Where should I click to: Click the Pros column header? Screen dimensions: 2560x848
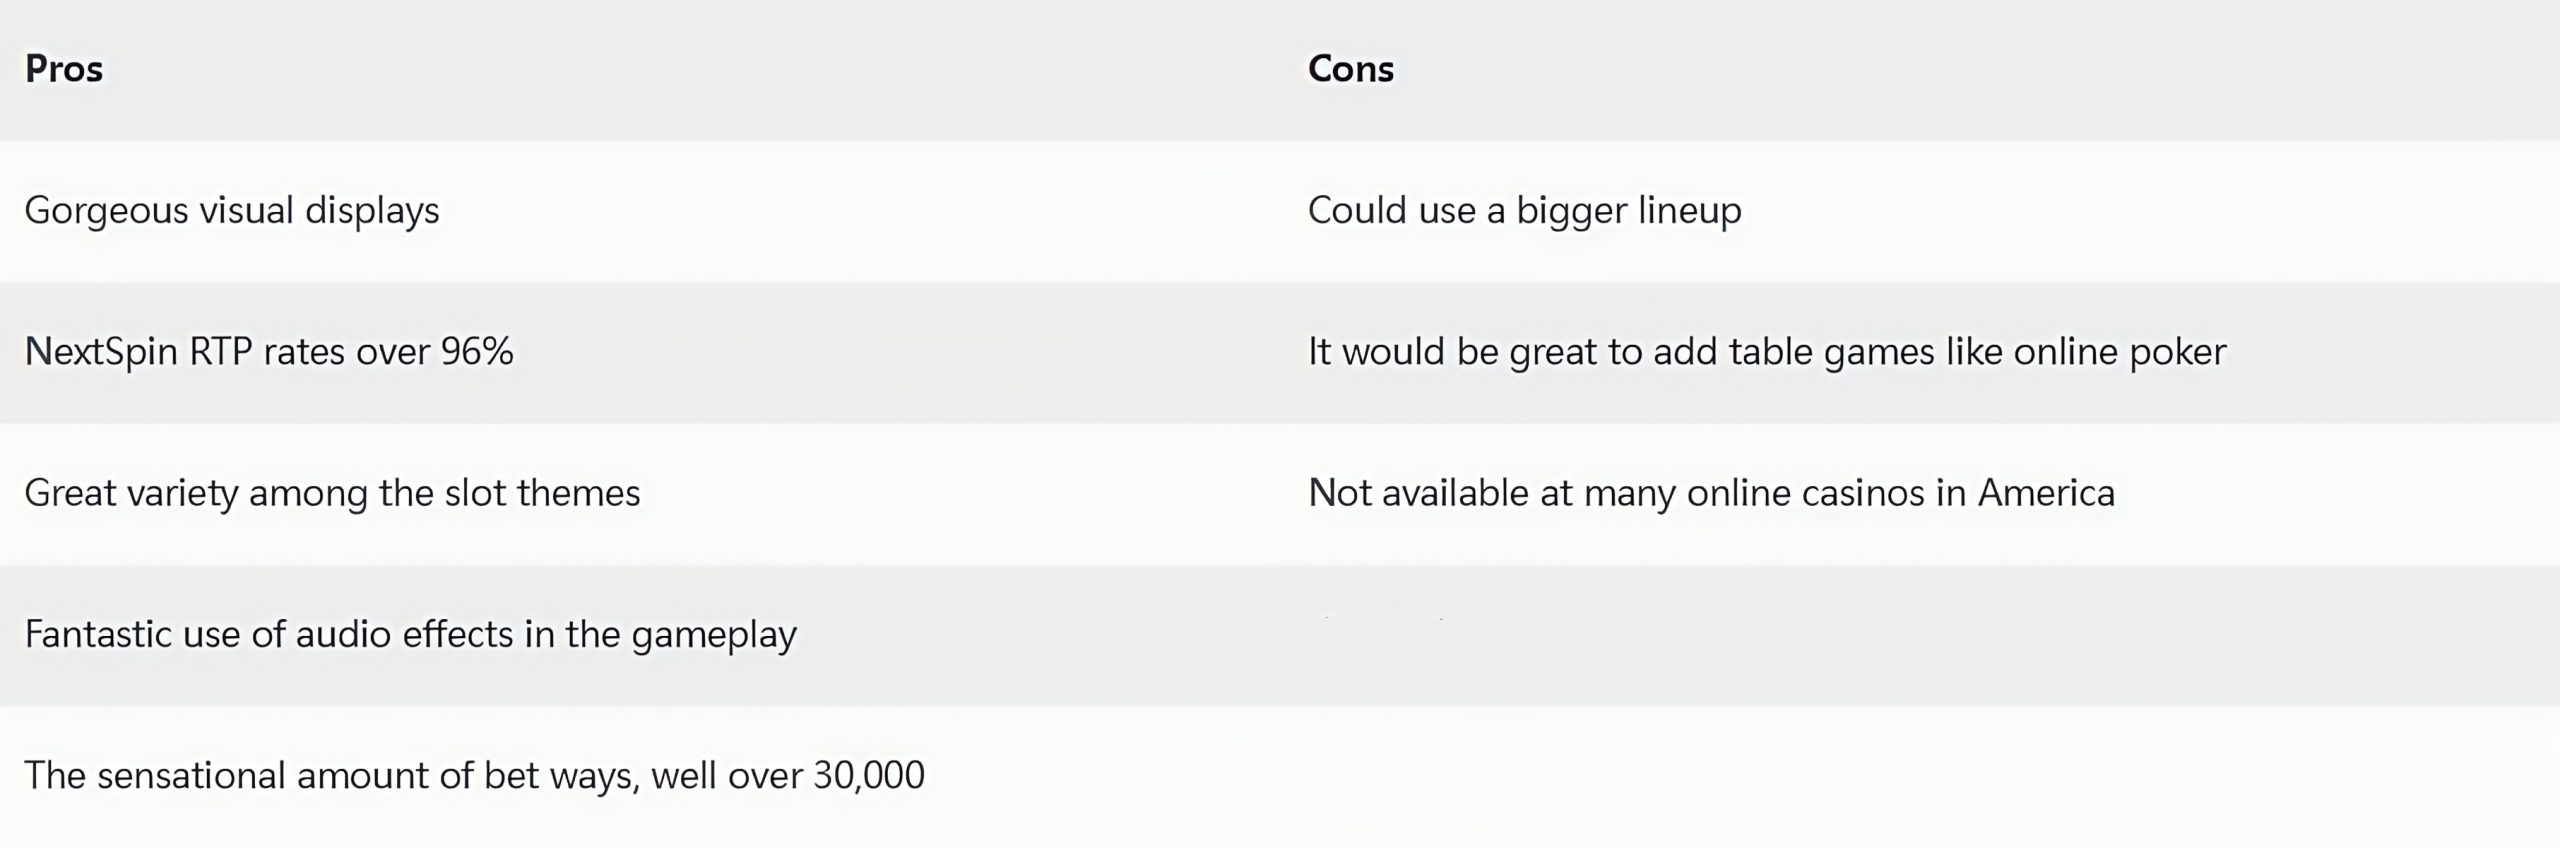64,69
